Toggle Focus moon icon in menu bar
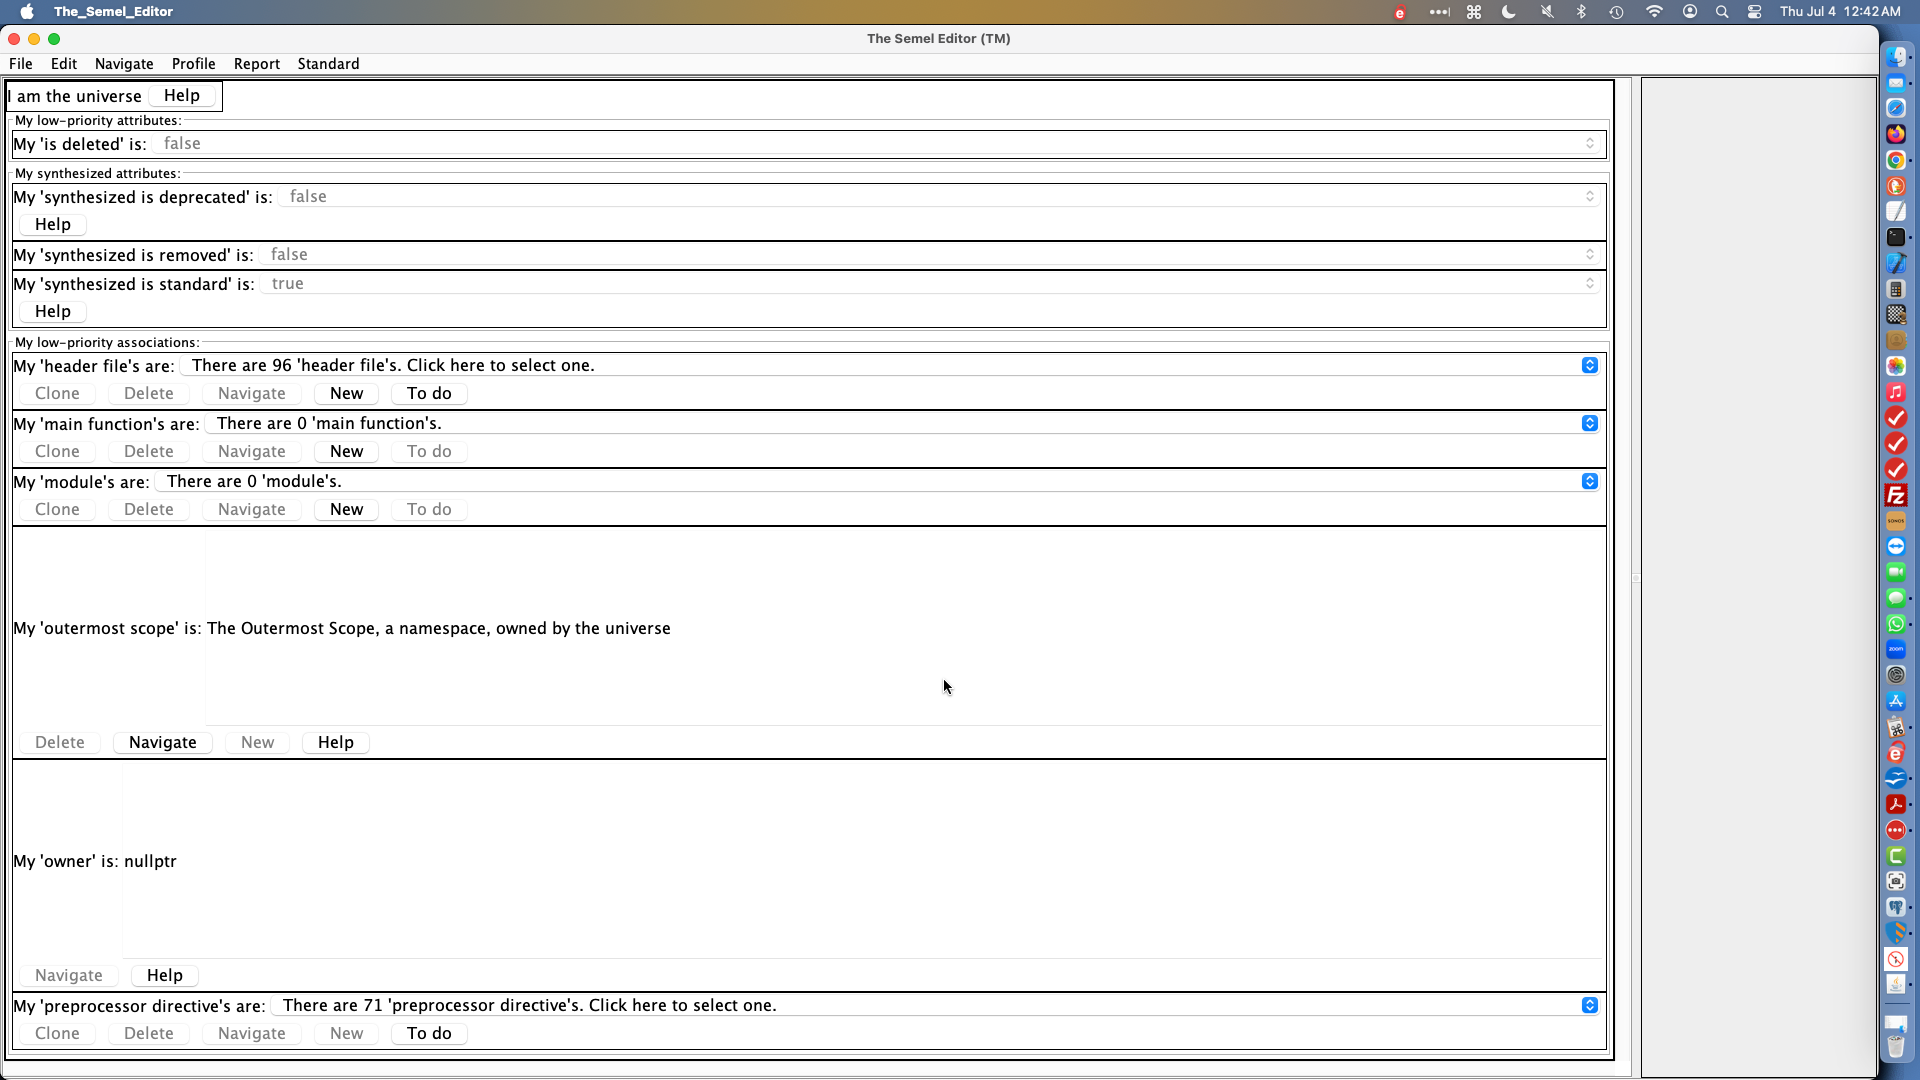This screenshot has height=1080, width=1920. pyautogui.click(x=1509, y=12)
